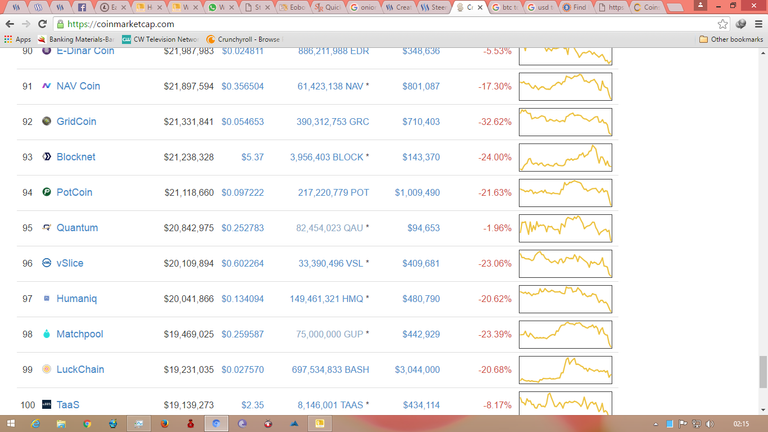
Task: Click the volume speaker tray icon
Action: click(x=710, y=424)
